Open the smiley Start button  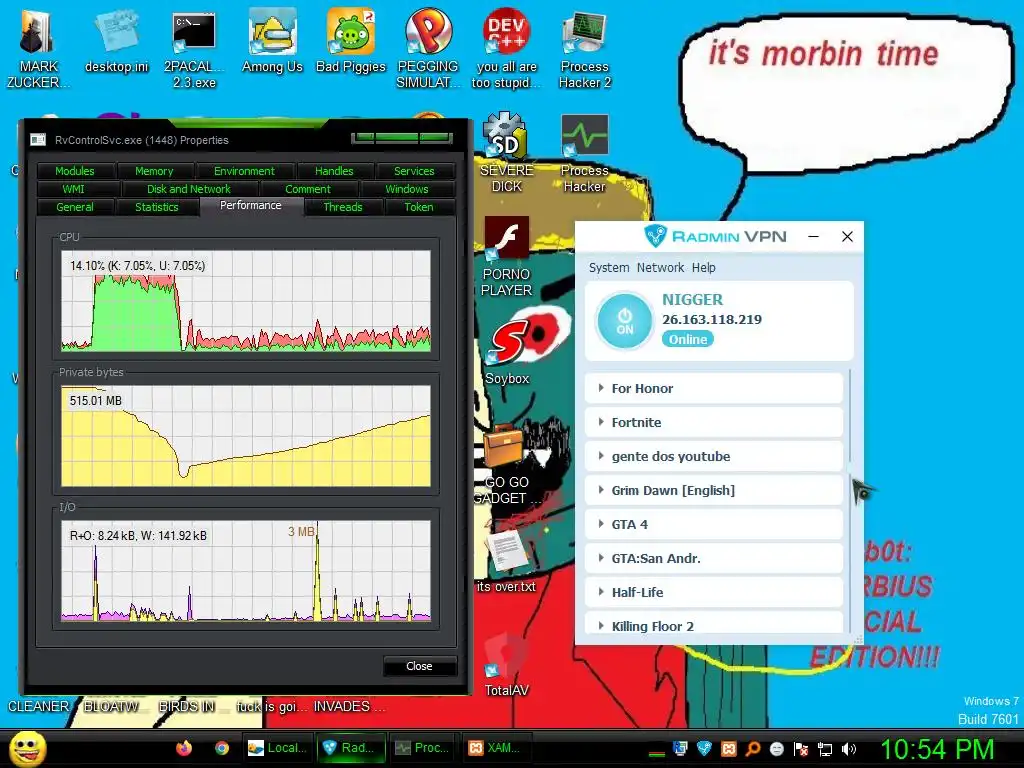[27, 748]
